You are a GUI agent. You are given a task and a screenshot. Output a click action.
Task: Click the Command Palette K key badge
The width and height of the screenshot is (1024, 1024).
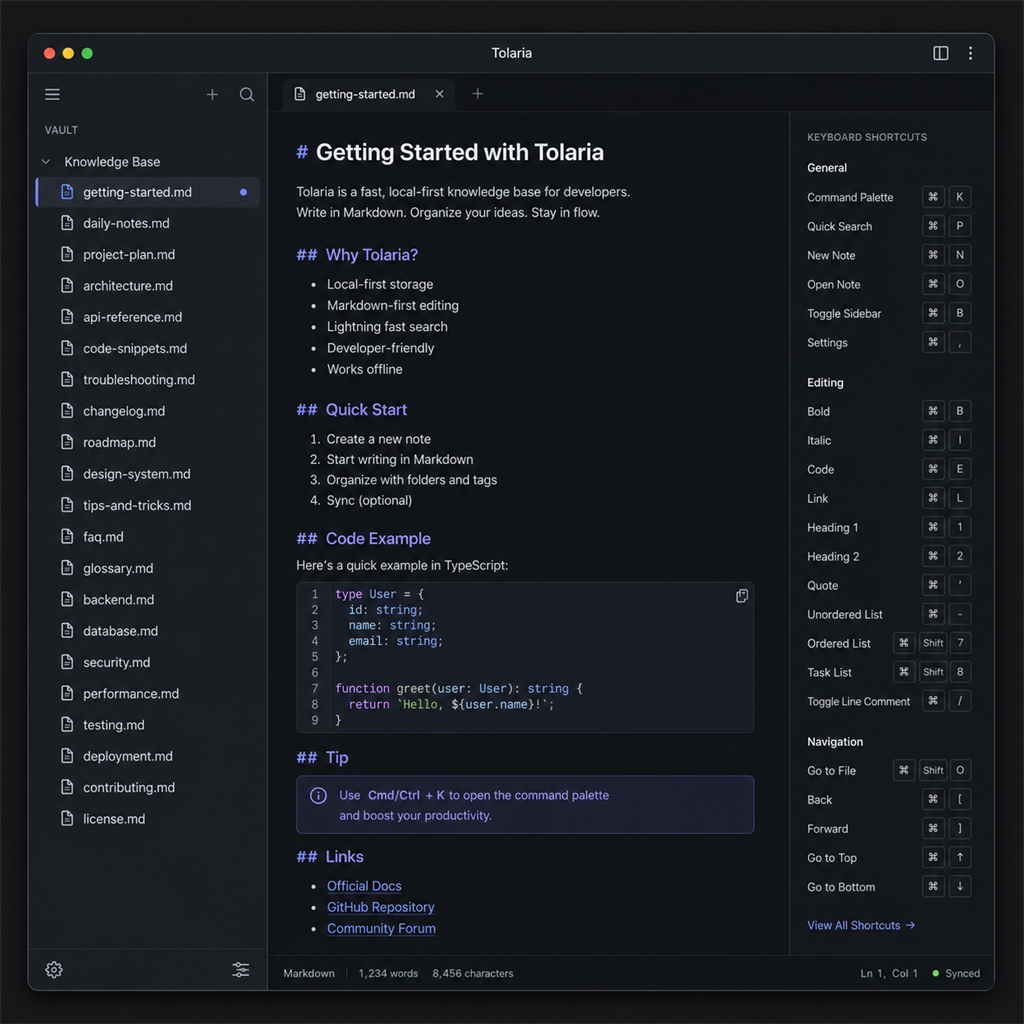(x=959, y=197)
